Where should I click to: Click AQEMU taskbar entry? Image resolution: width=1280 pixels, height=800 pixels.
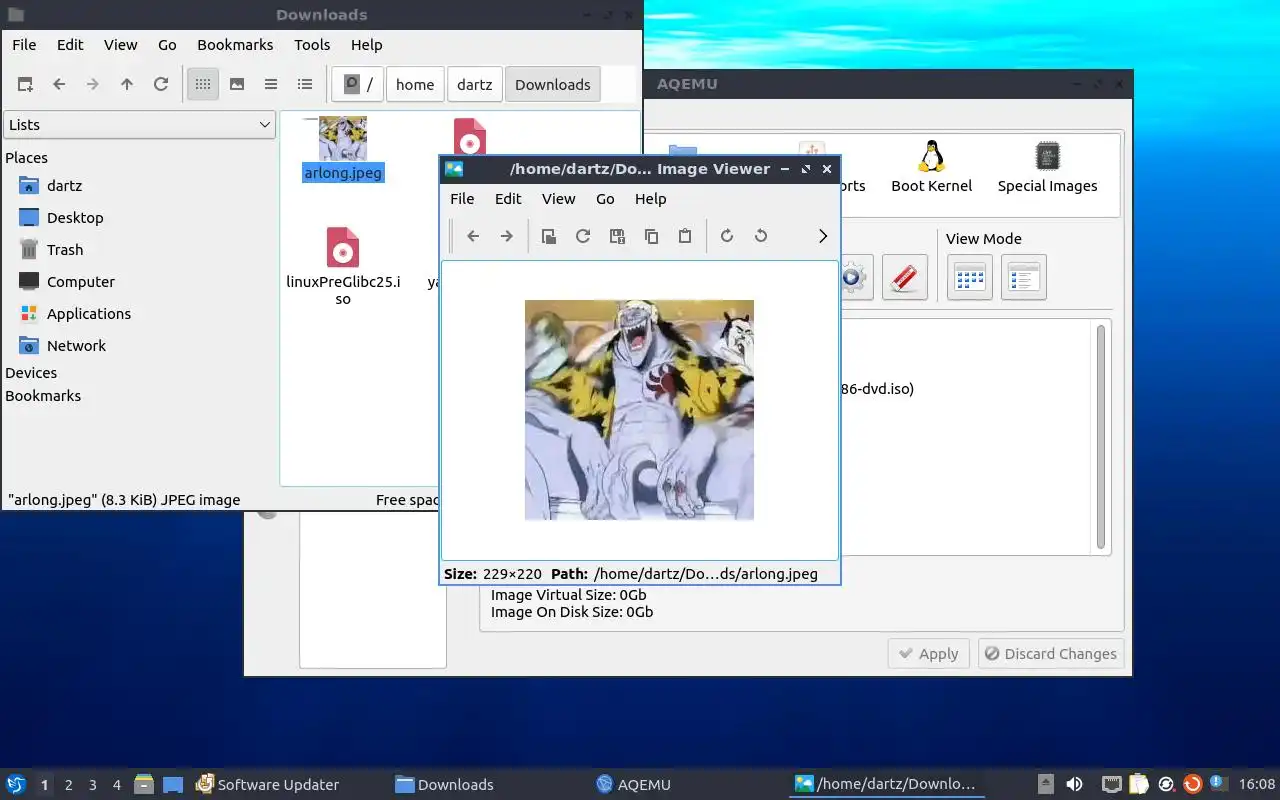633,784
